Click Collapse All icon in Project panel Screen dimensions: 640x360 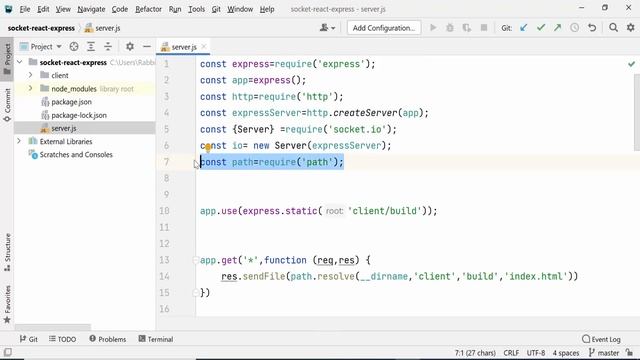(x=108, y=47)
